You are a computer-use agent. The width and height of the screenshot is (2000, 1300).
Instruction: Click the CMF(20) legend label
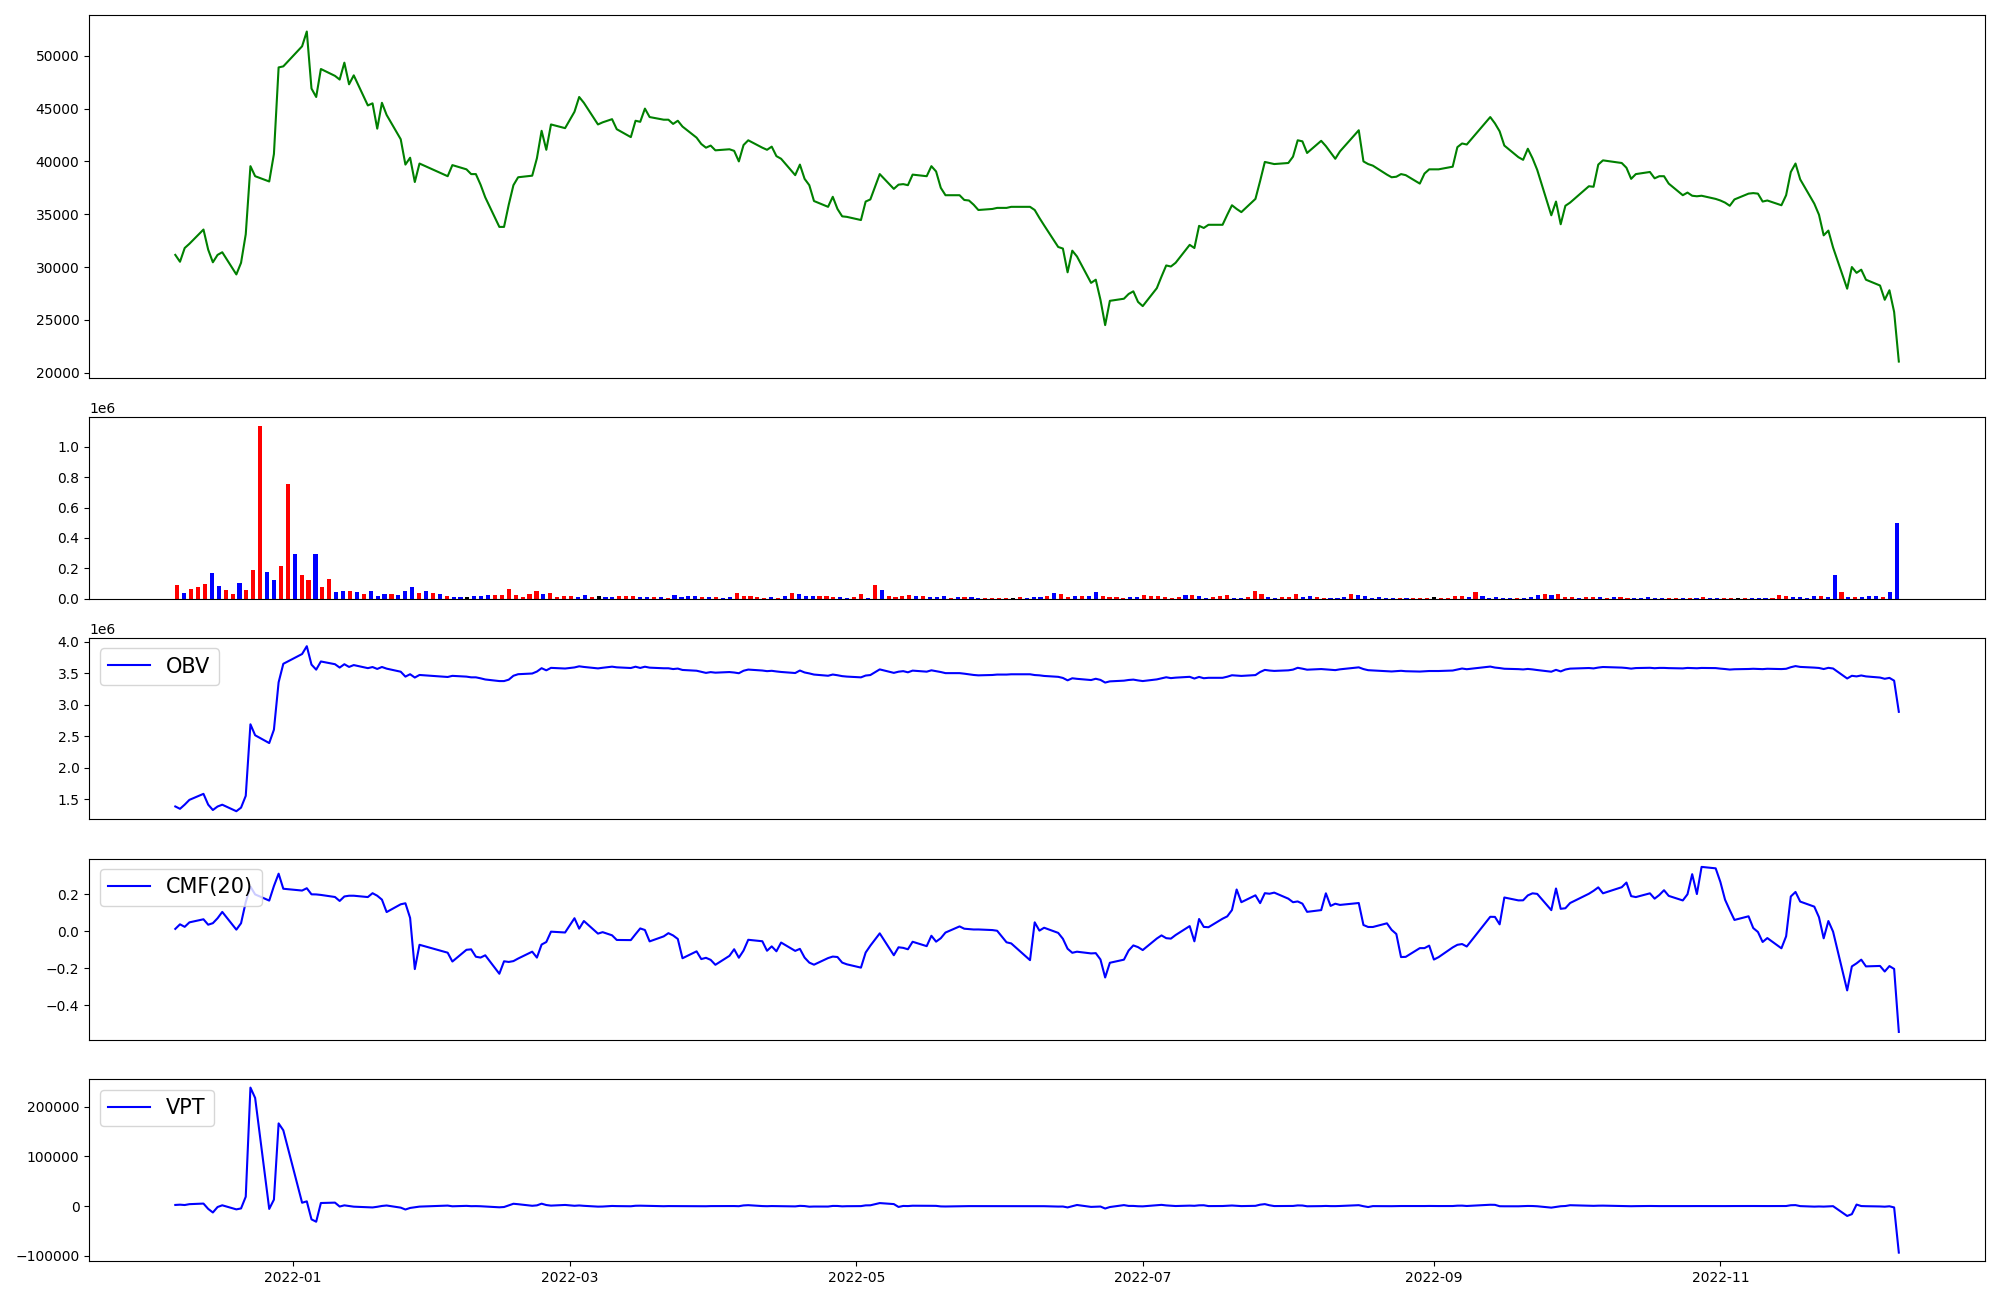coord(208,886)
